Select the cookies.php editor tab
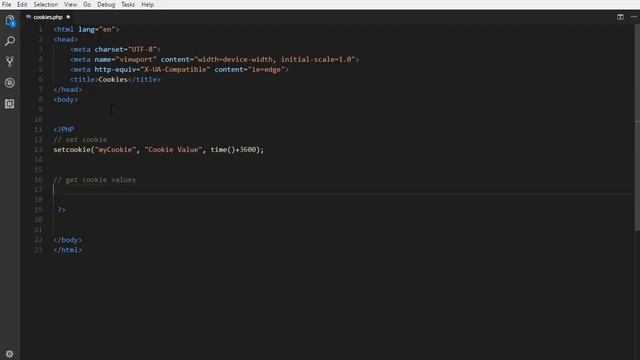This screenshot has width=640, height=360. coord(48,17)
